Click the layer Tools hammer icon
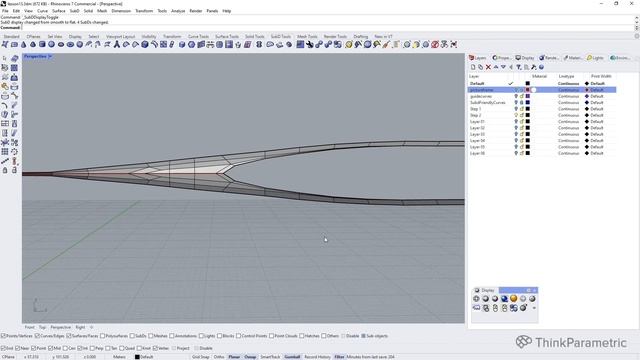Viewport: 640px width, 360px height. [x=533, y=67]
